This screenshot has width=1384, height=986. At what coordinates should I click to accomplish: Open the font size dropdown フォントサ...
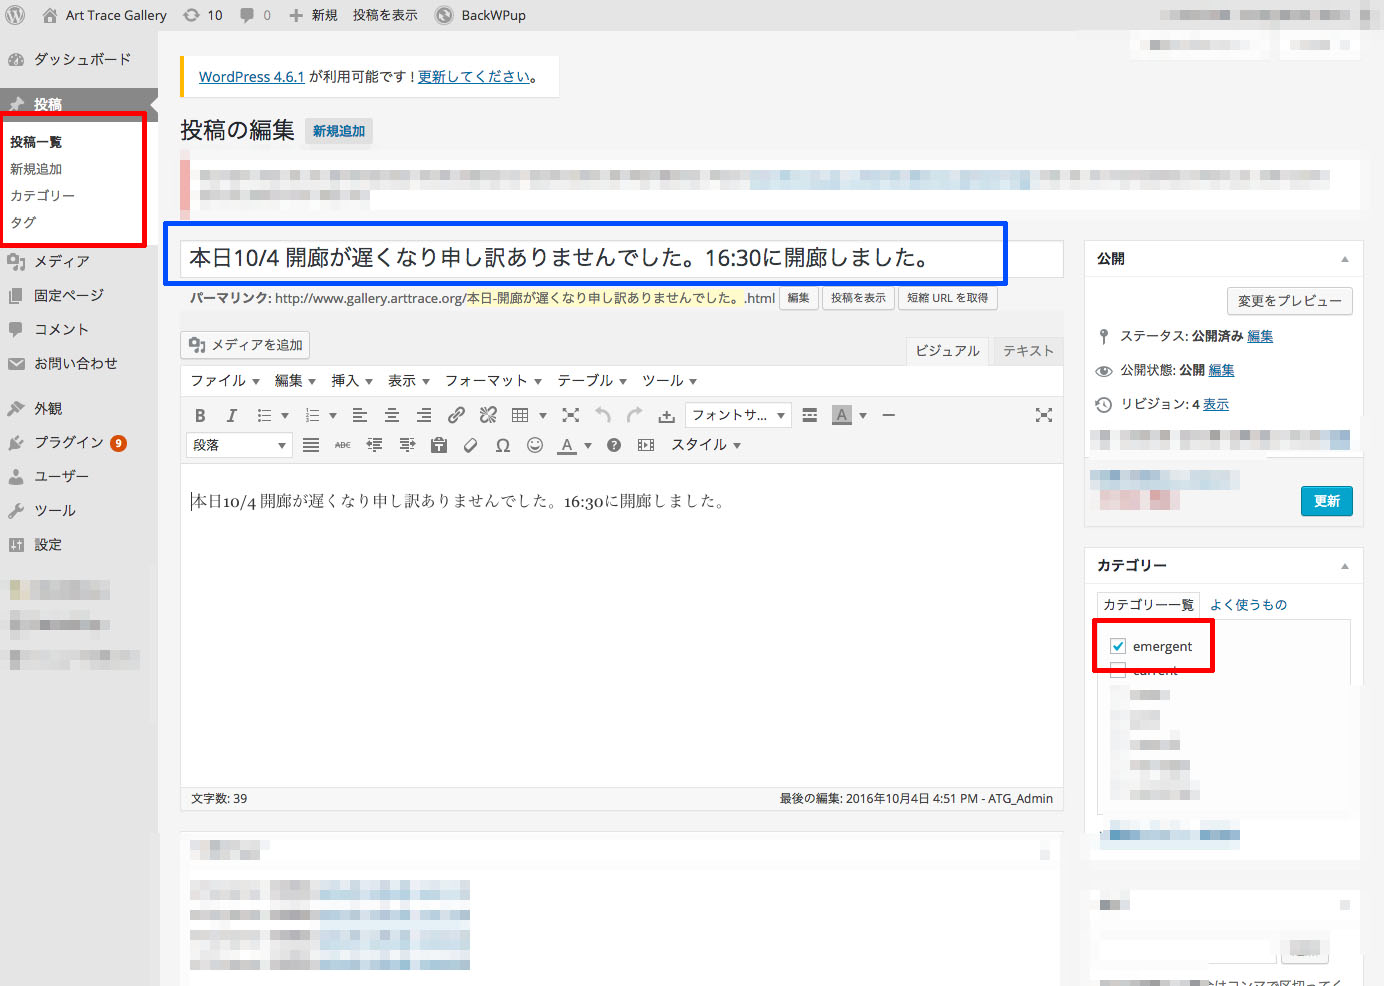[x=738, y=415]
